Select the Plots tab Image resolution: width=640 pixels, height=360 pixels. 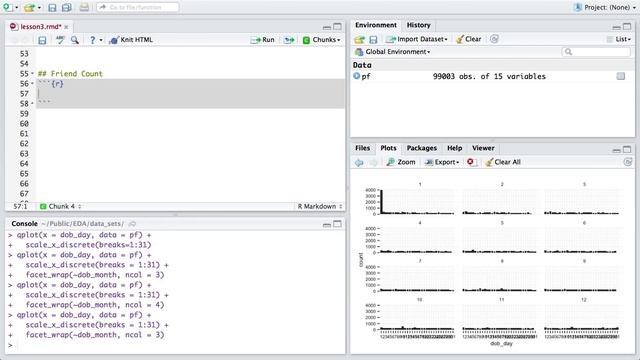pyautogui.click(x=388, y=148)
